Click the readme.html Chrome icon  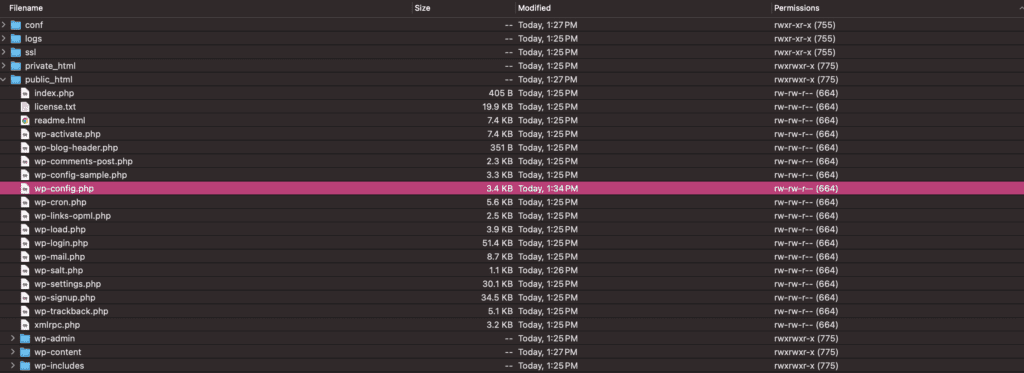[x=25, y=120]
